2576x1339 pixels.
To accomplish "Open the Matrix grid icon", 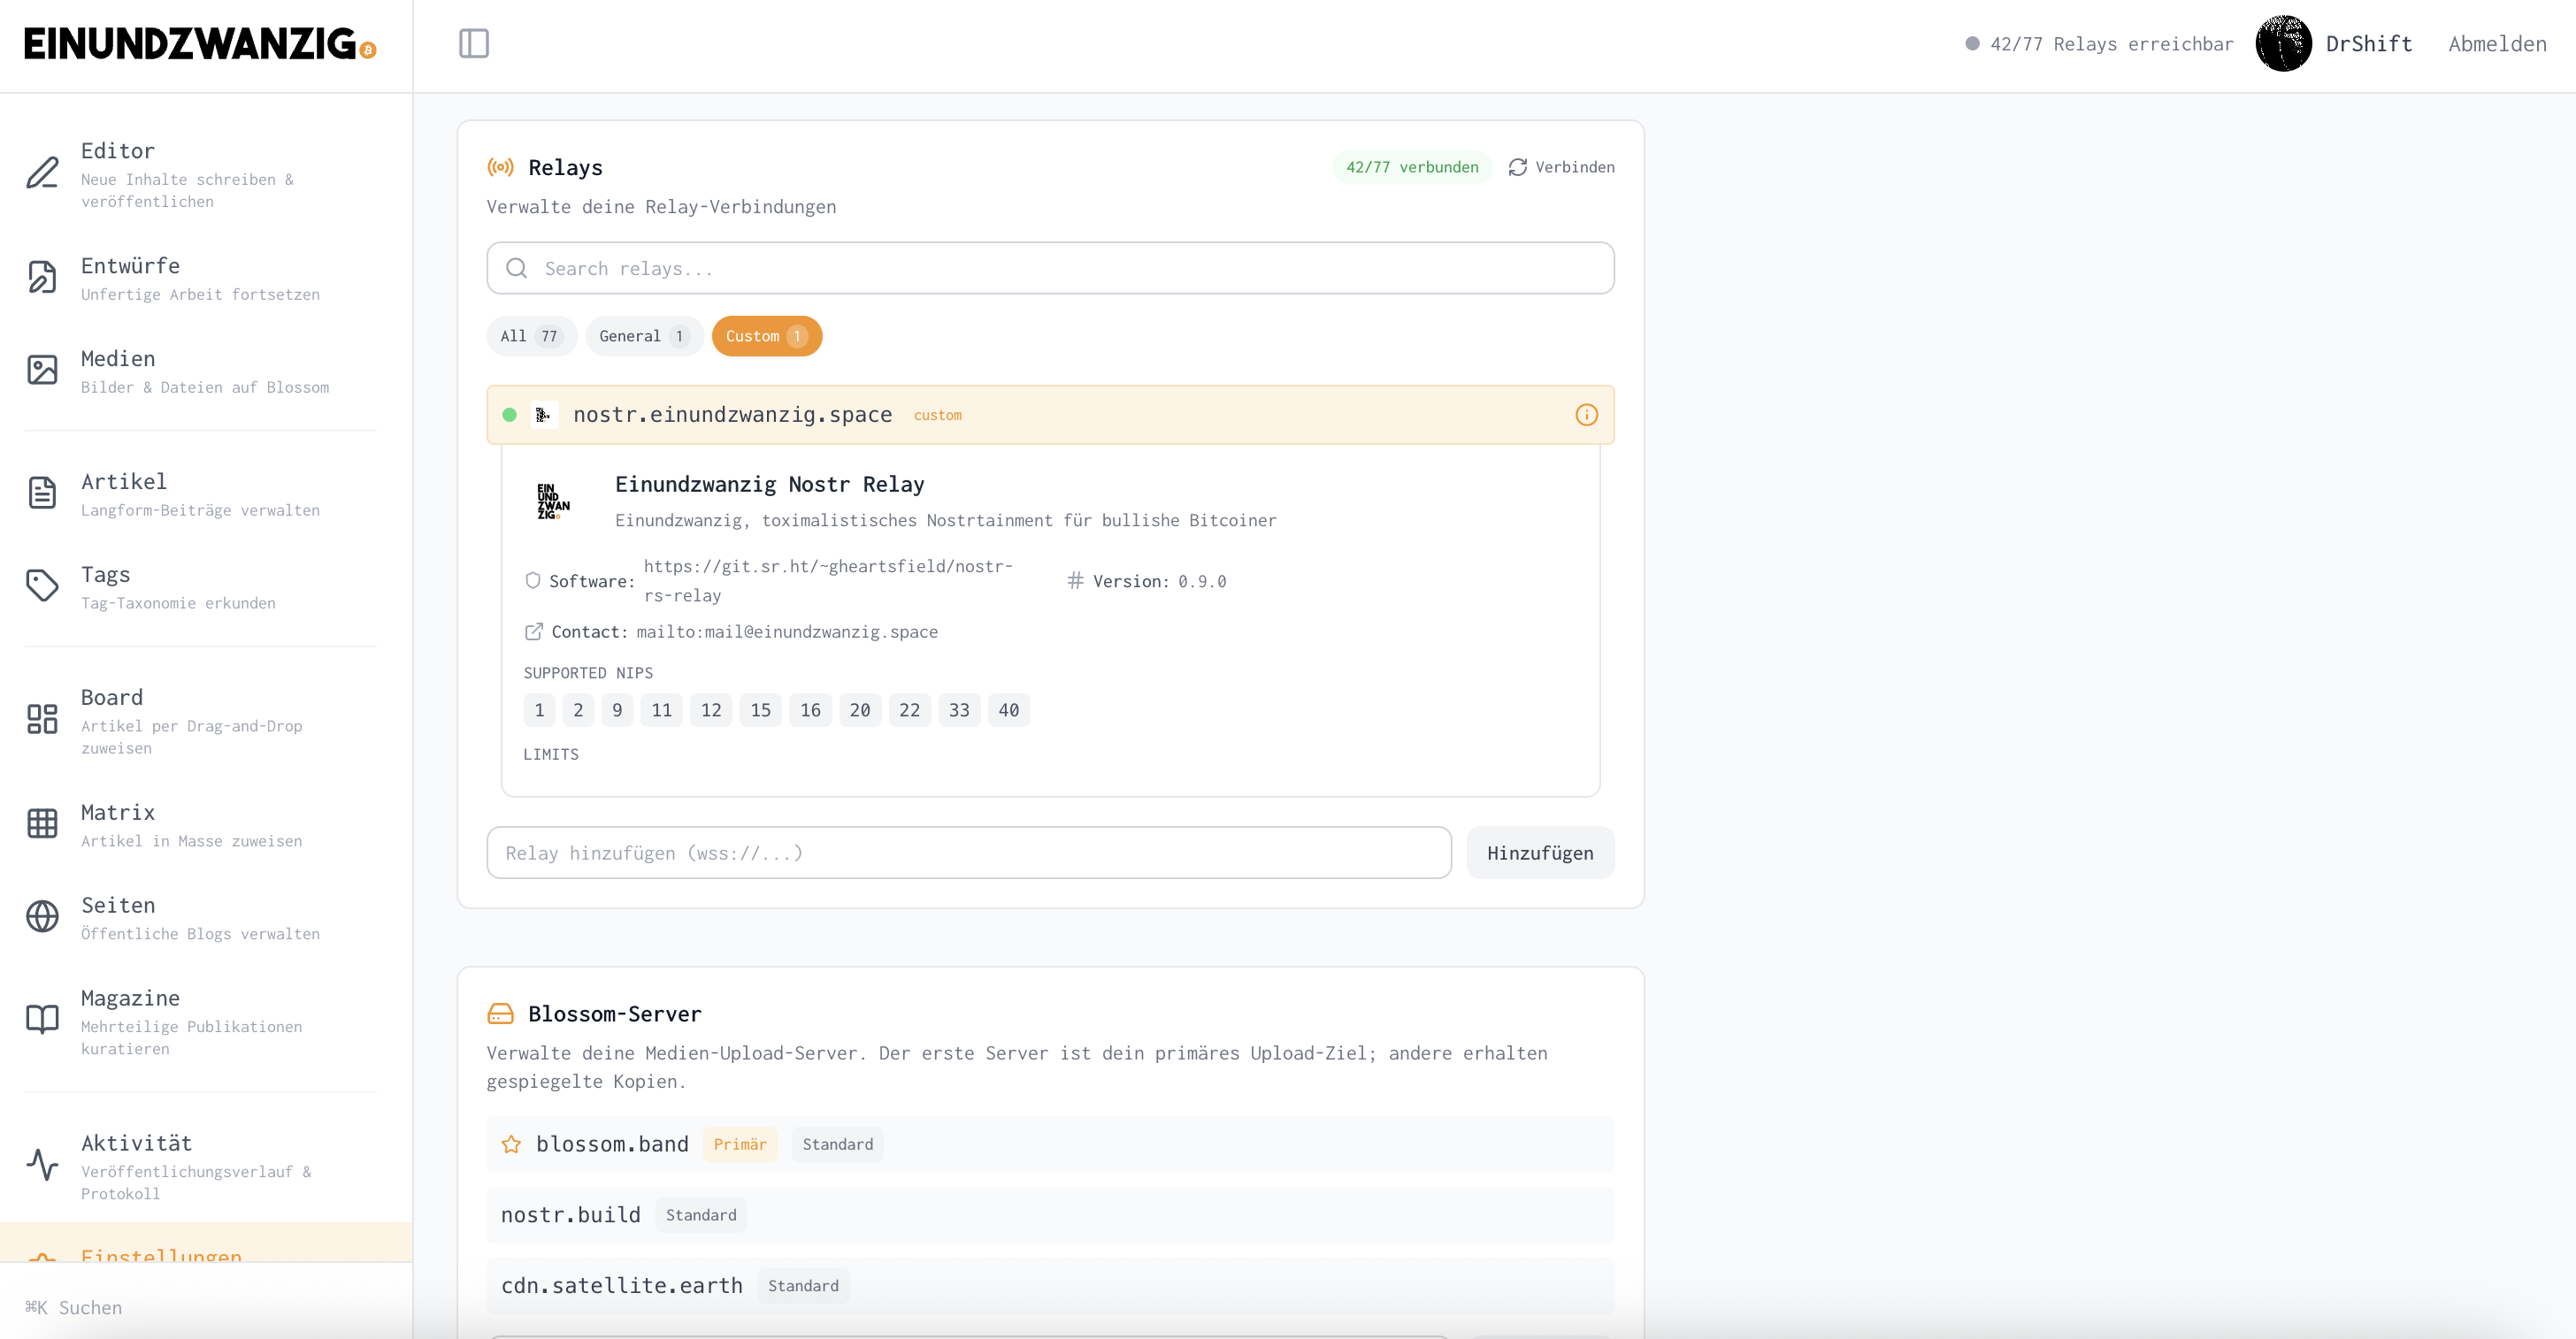I will (42, 824).
